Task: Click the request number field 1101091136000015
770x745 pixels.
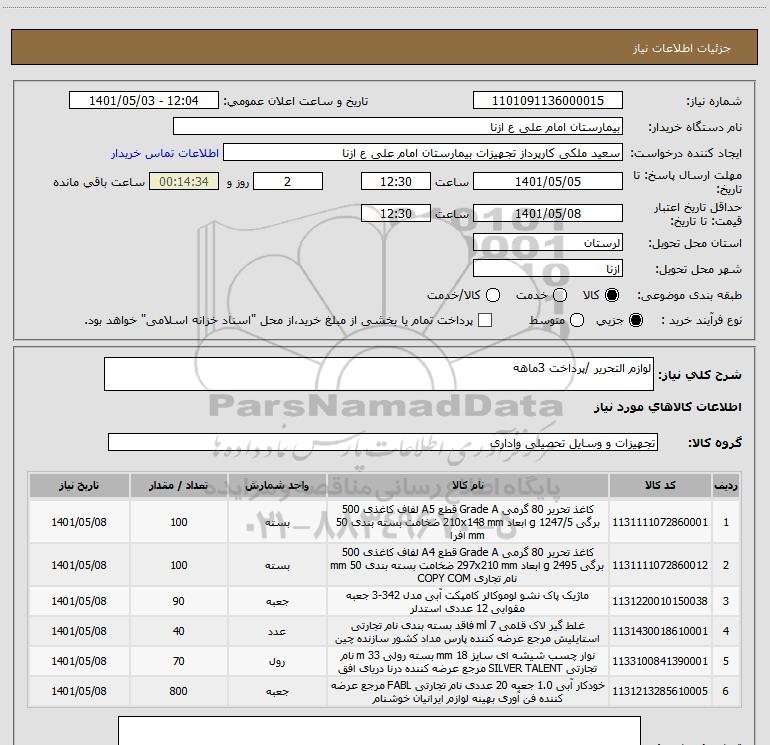Action: click(x=548, y=101)
